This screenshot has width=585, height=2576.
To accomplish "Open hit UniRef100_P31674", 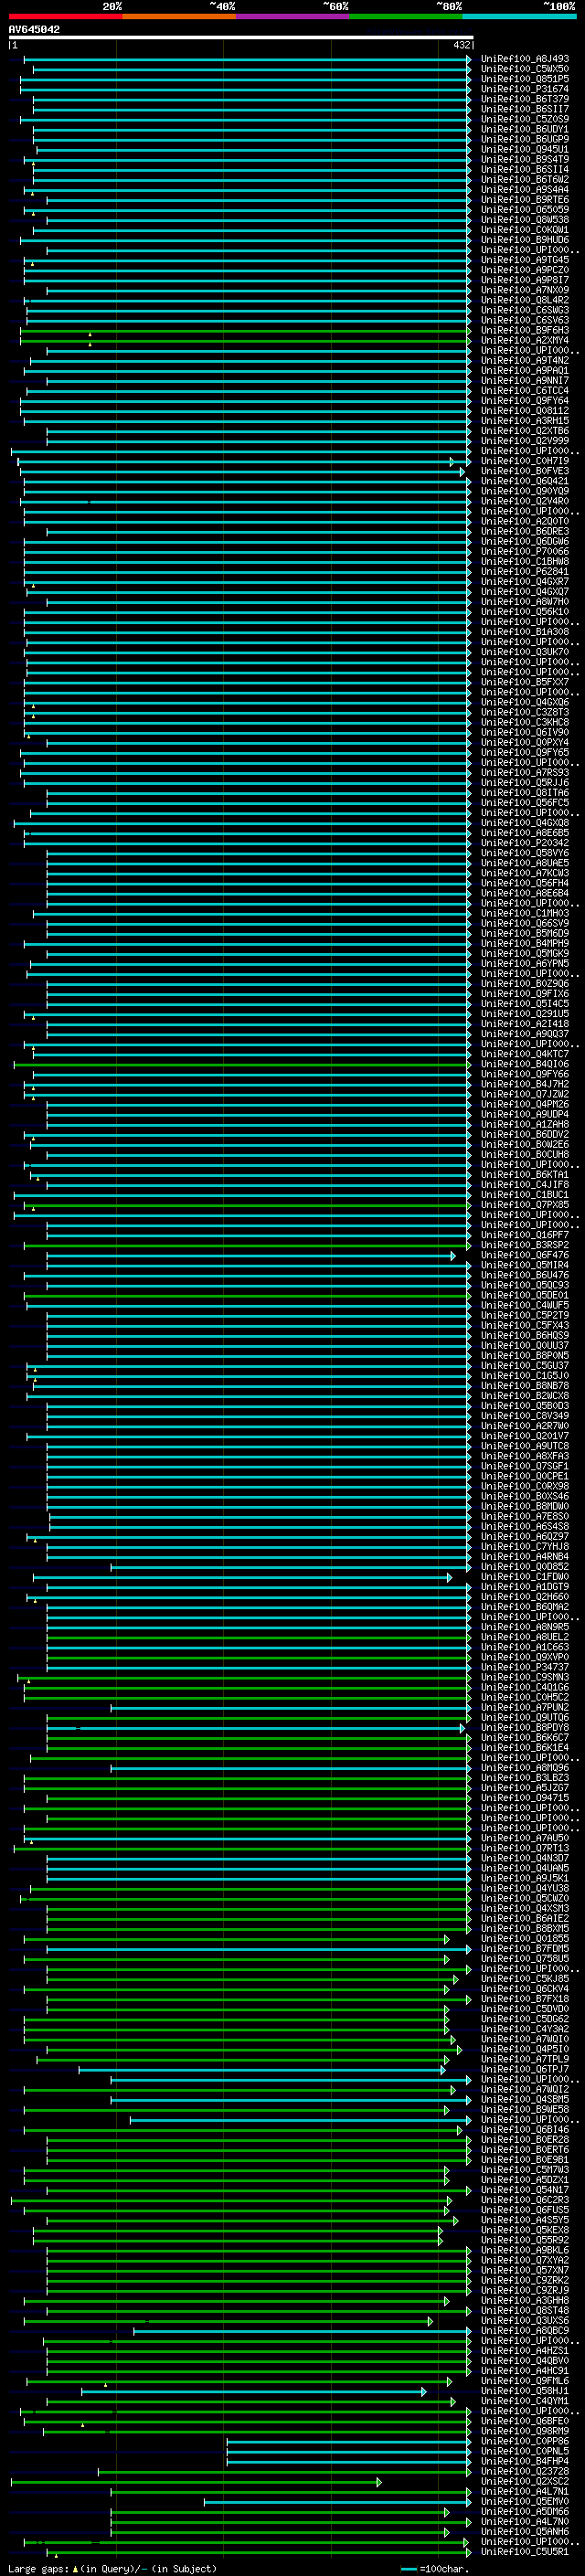I will [x=525, y=89].
